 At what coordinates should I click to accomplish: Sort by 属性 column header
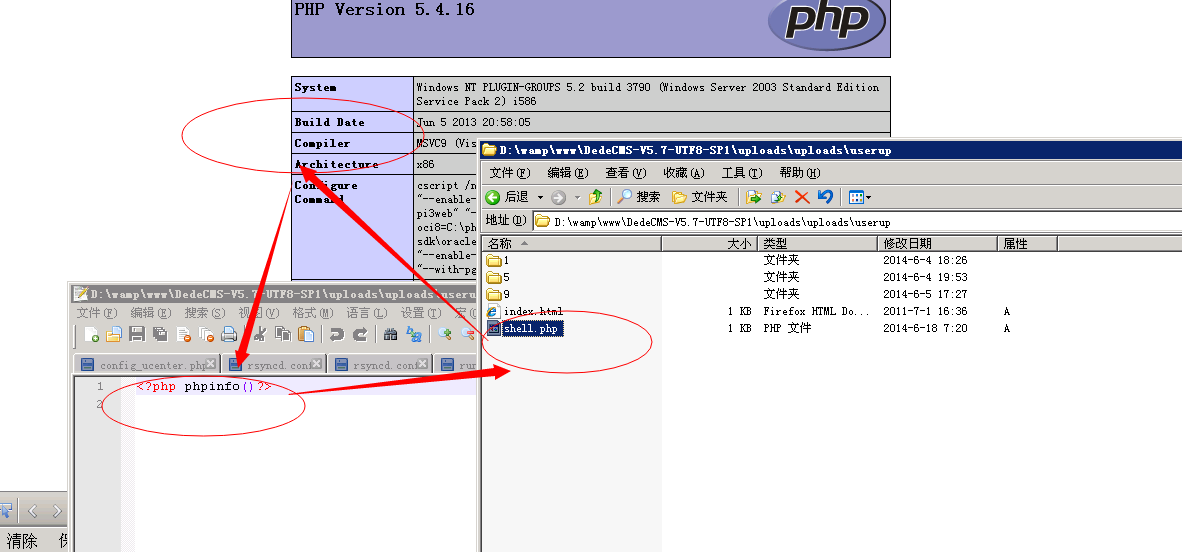coord(1027,244)
